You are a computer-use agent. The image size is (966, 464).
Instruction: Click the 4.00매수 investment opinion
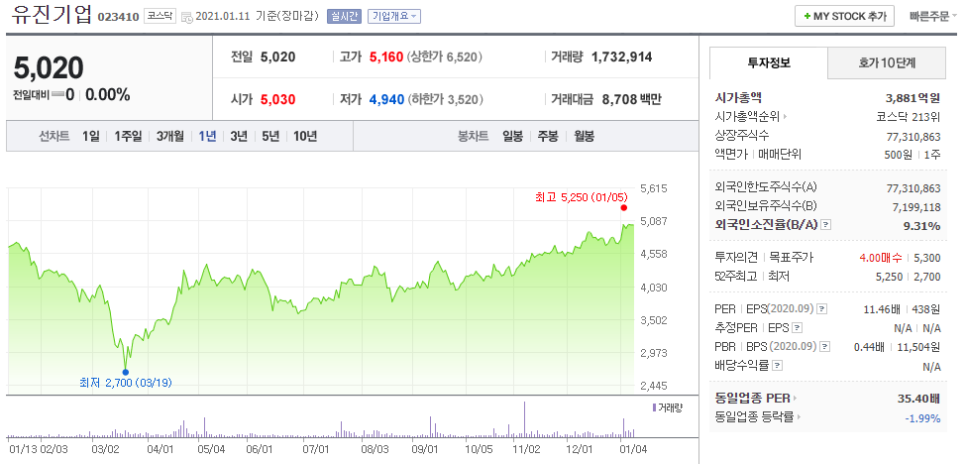(881, 258)
